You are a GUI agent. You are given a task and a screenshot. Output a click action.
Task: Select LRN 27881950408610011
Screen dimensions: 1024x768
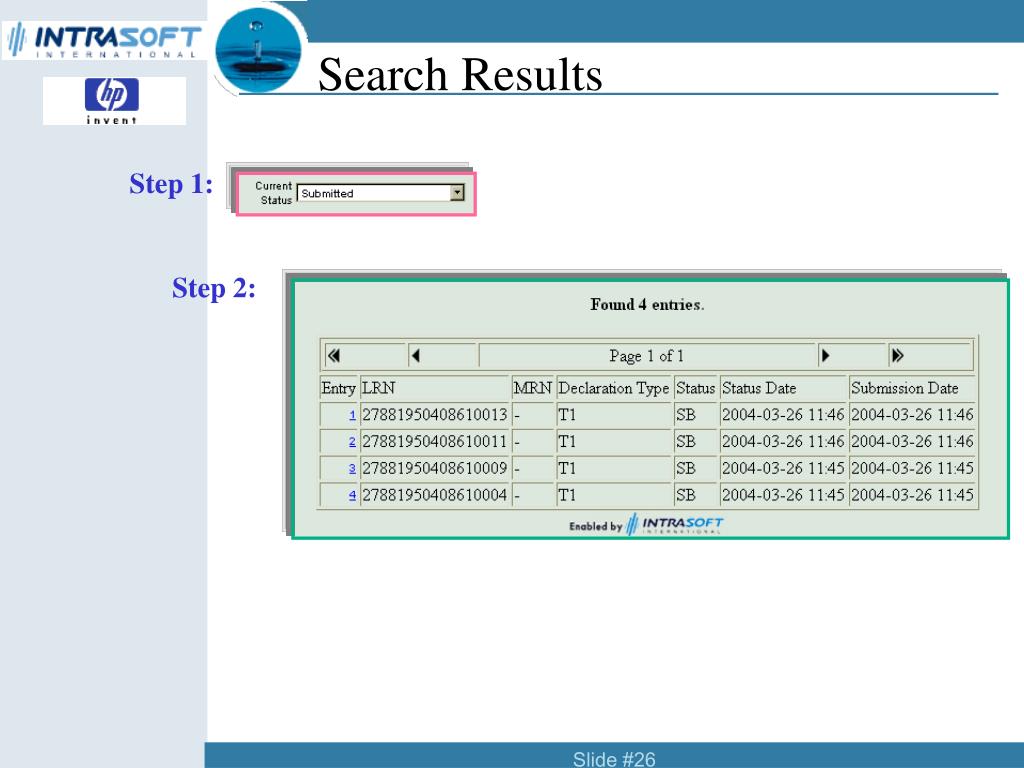(434, 442)
